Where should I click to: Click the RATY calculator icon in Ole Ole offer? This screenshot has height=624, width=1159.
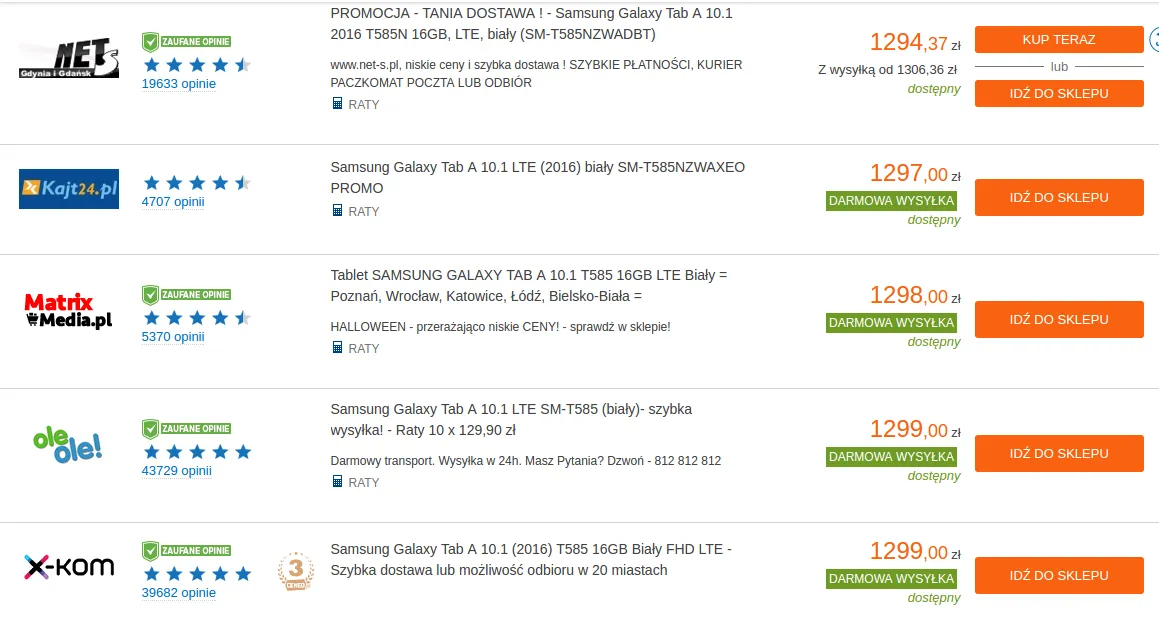click(337, 482)
